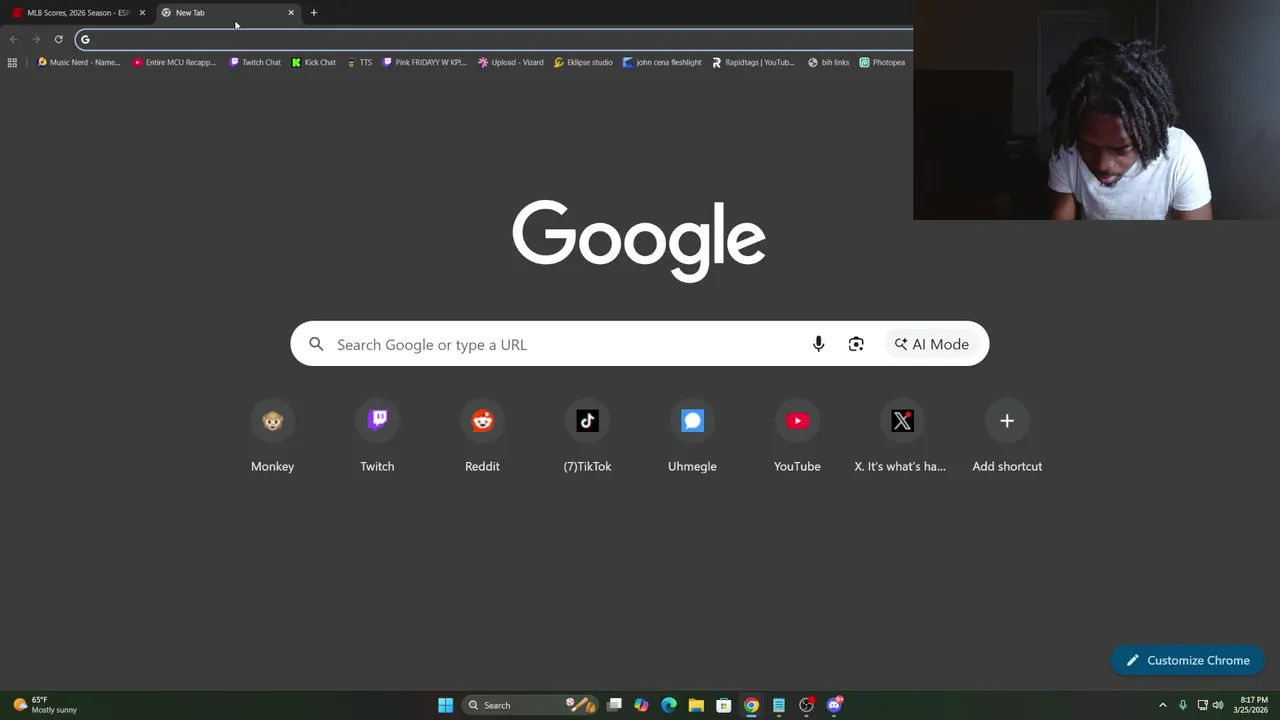
Task: Open the Reddit shortcut tile
Action: [x=482, y=438]
